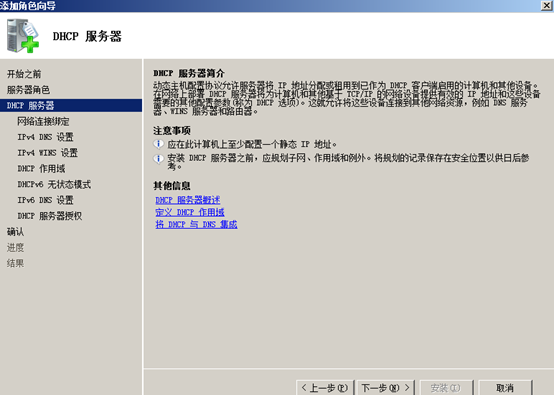The width and height of the screenshot is (554, 395).
Task: Click the 下一步 next button
Action: point(385,388)
